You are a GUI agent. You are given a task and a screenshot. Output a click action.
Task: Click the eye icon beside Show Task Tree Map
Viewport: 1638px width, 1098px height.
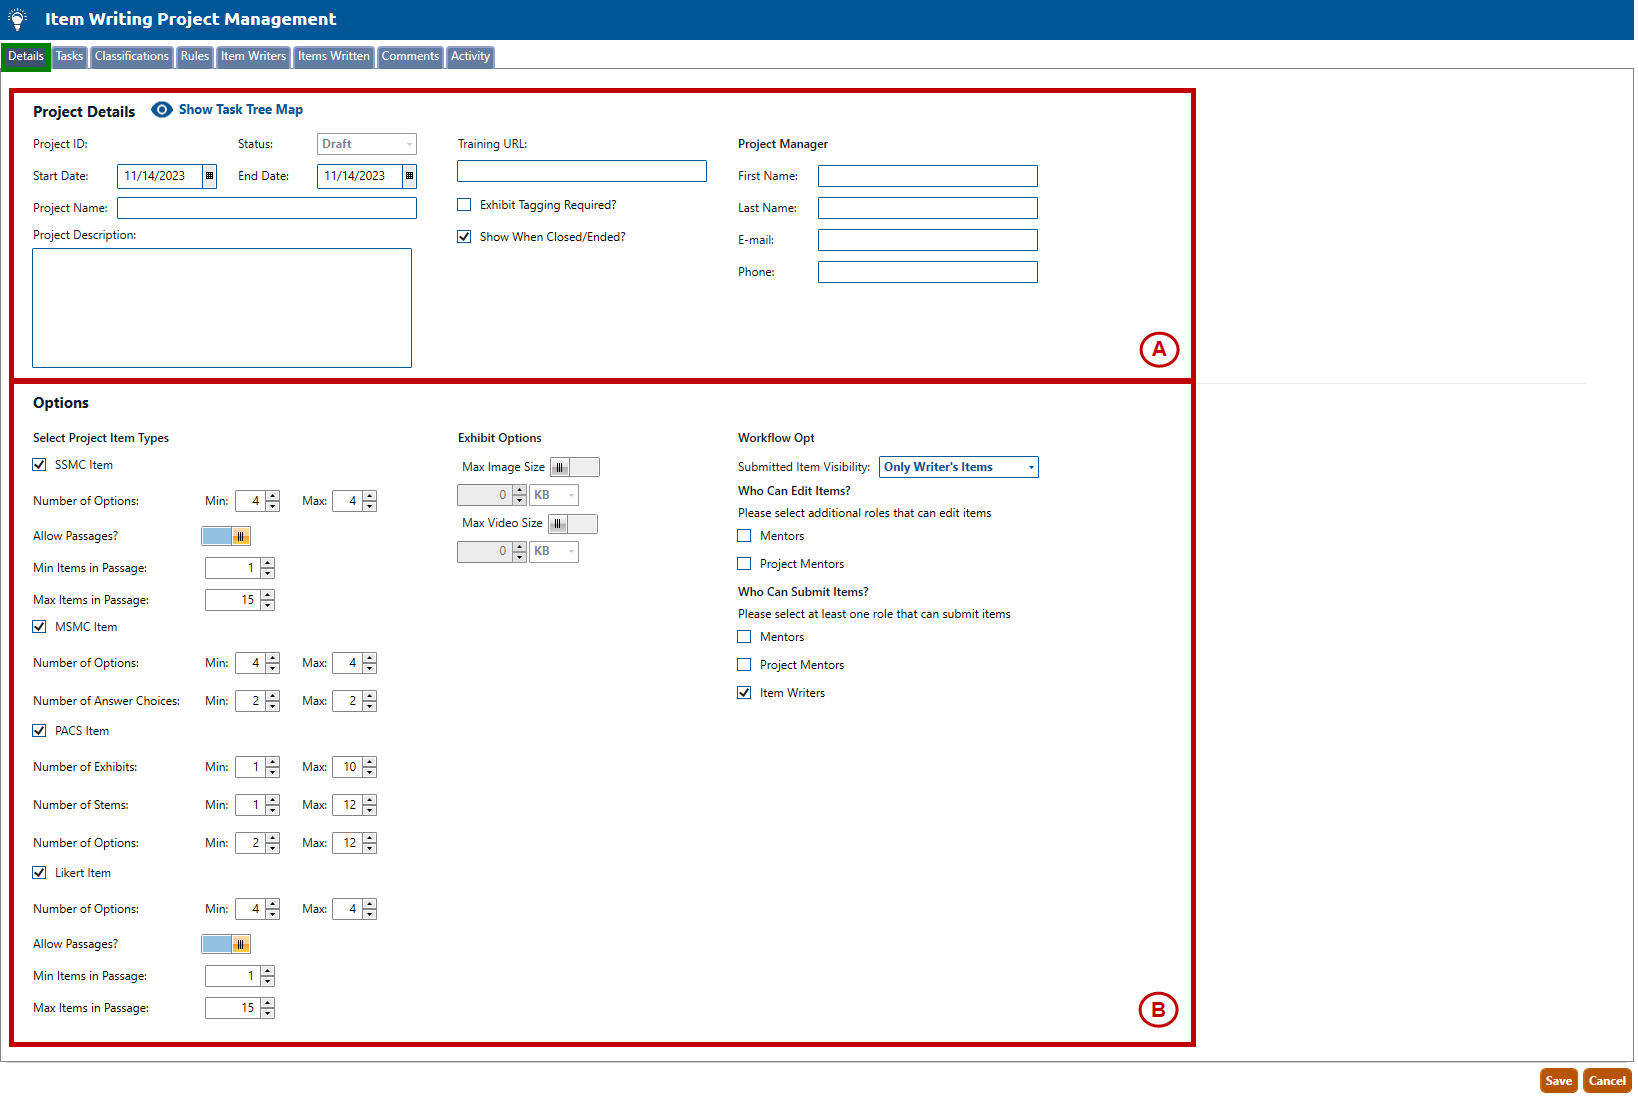(x=161, y=110)
